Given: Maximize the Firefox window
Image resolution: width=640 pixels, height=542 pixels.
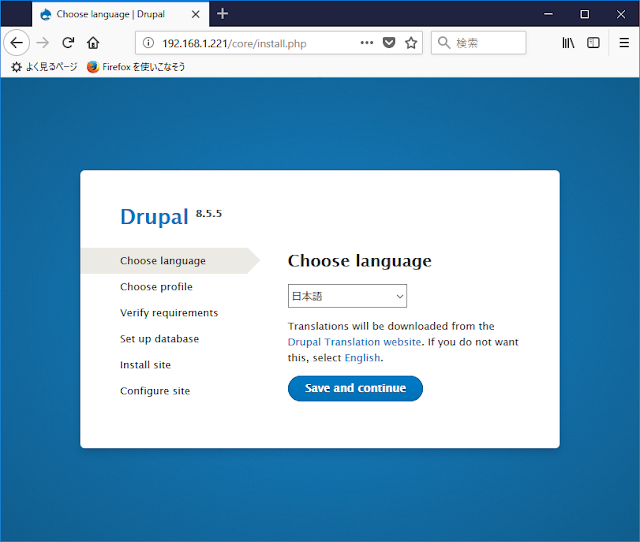Looking at the screenshot, I should point(584,14).
